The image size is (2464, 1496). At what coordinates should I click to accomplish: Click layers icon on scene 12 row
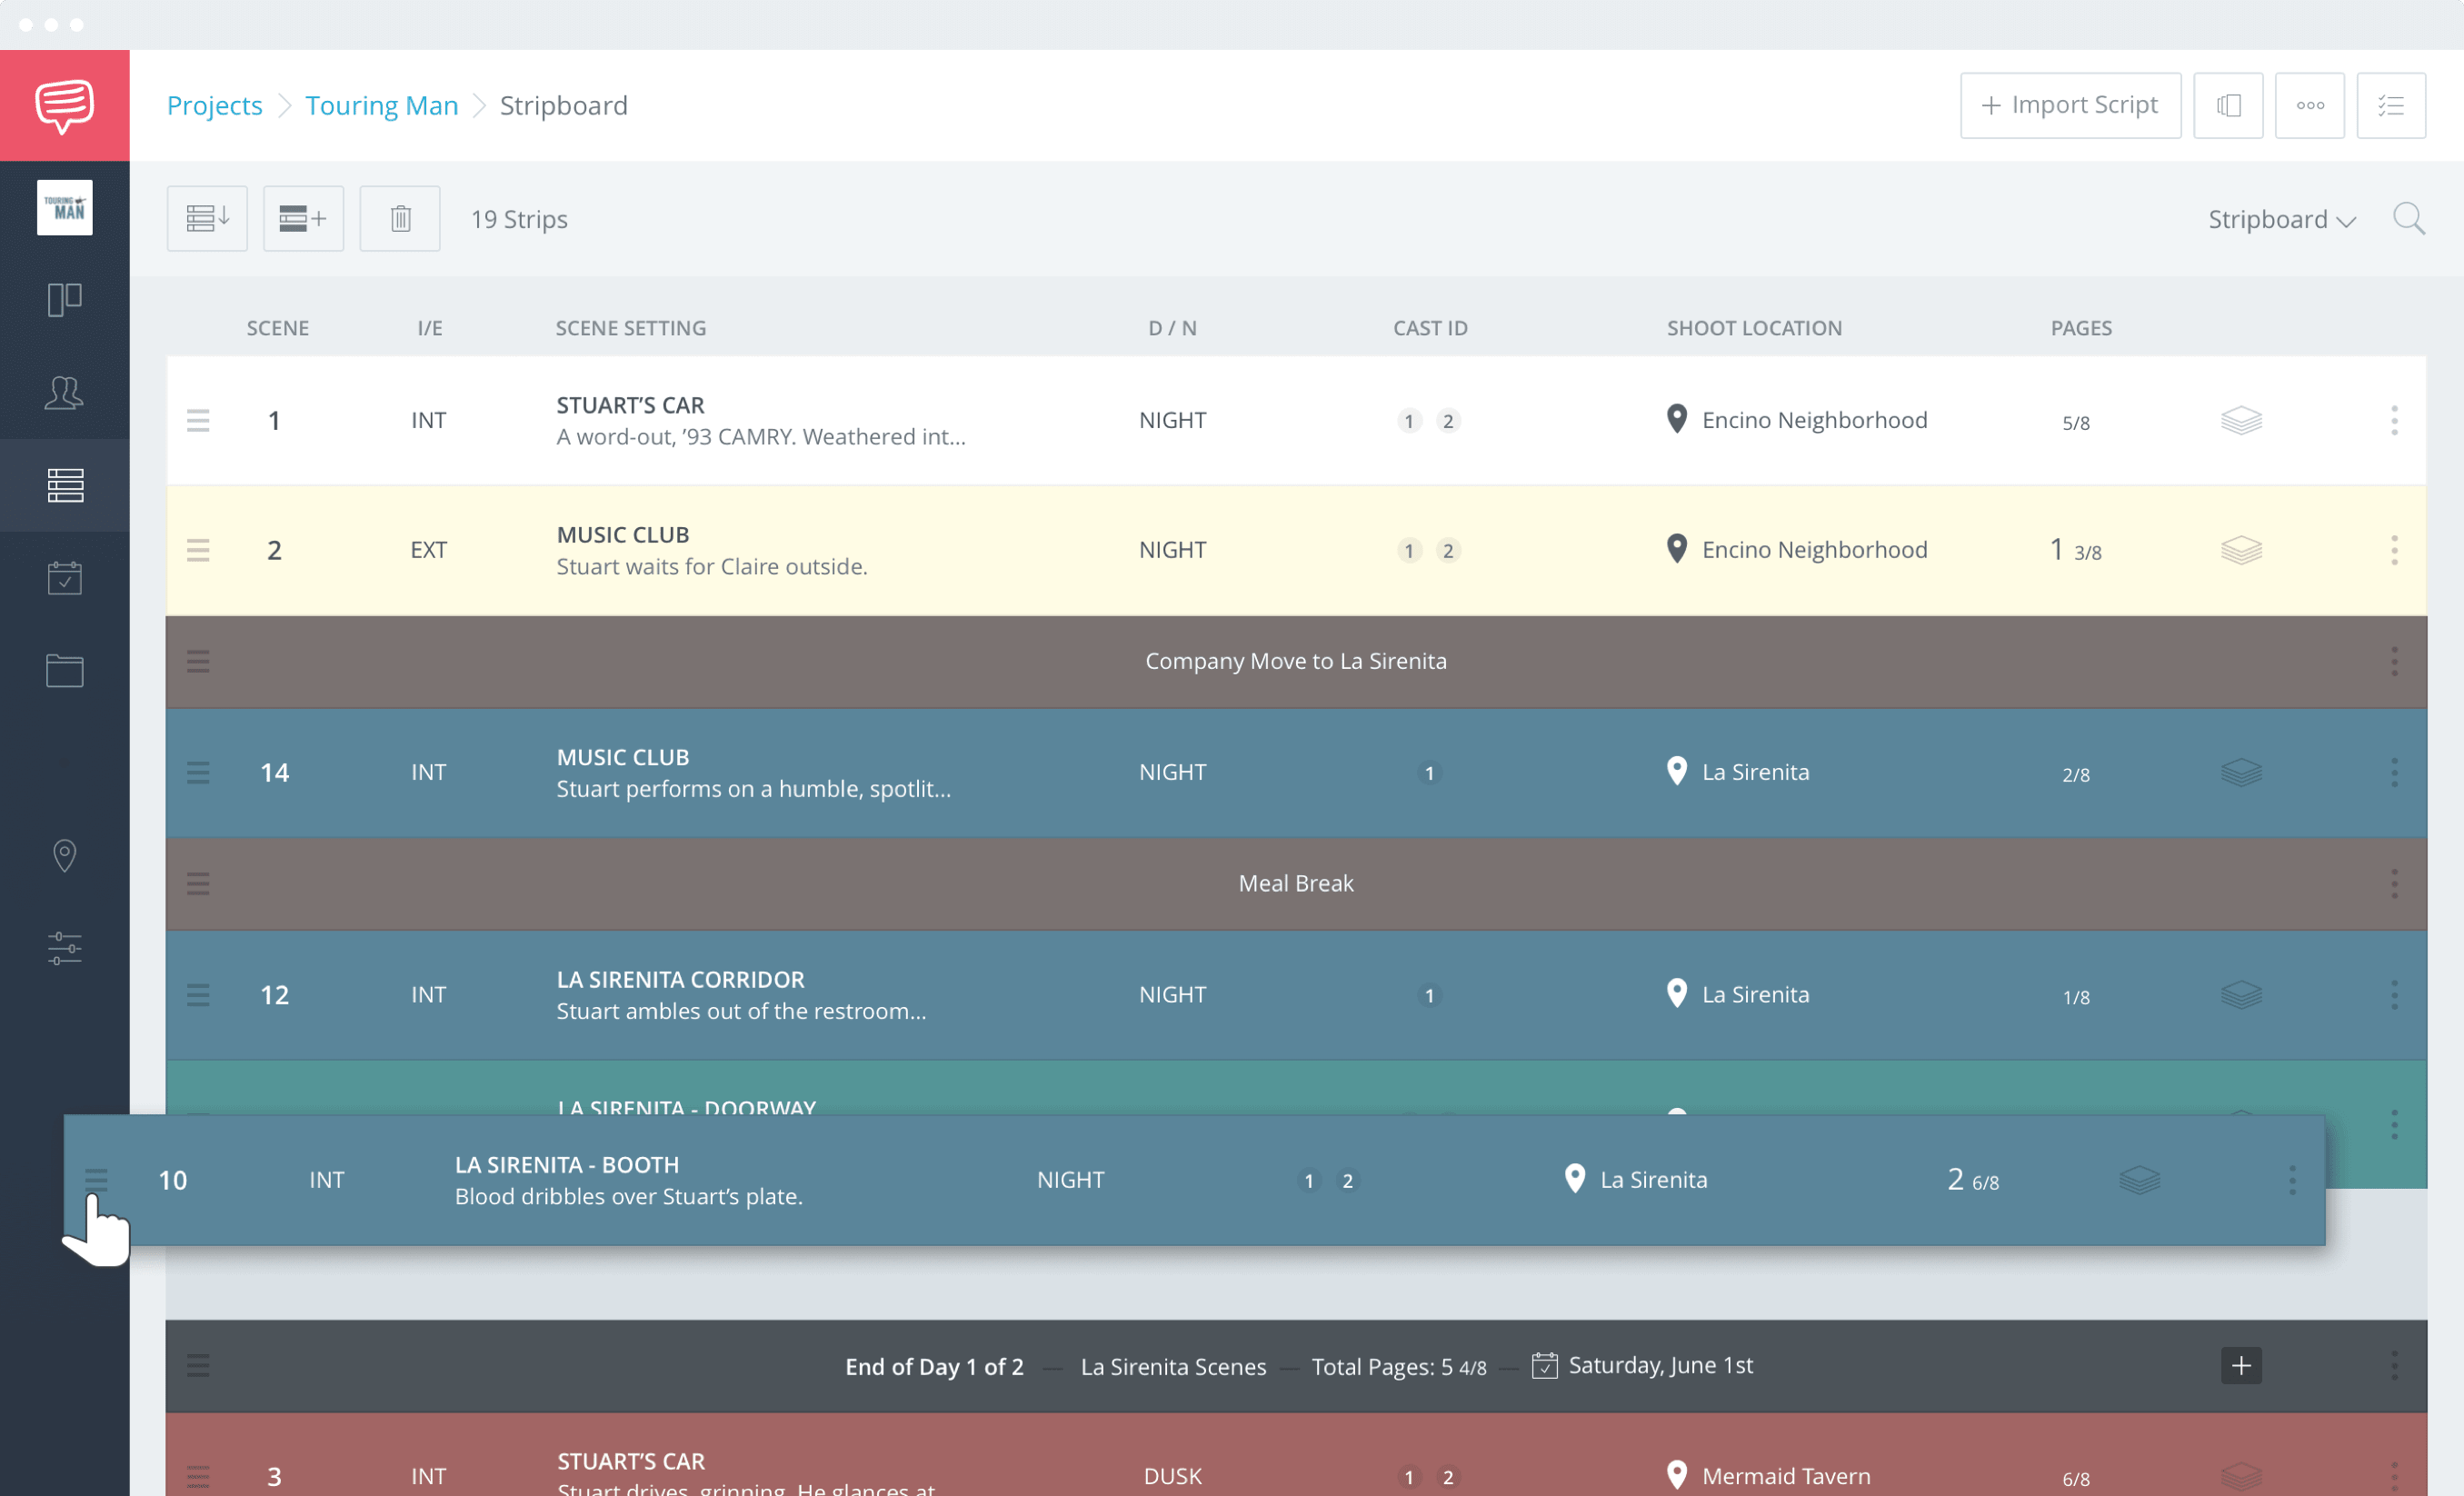click(x=2241, y=994)
